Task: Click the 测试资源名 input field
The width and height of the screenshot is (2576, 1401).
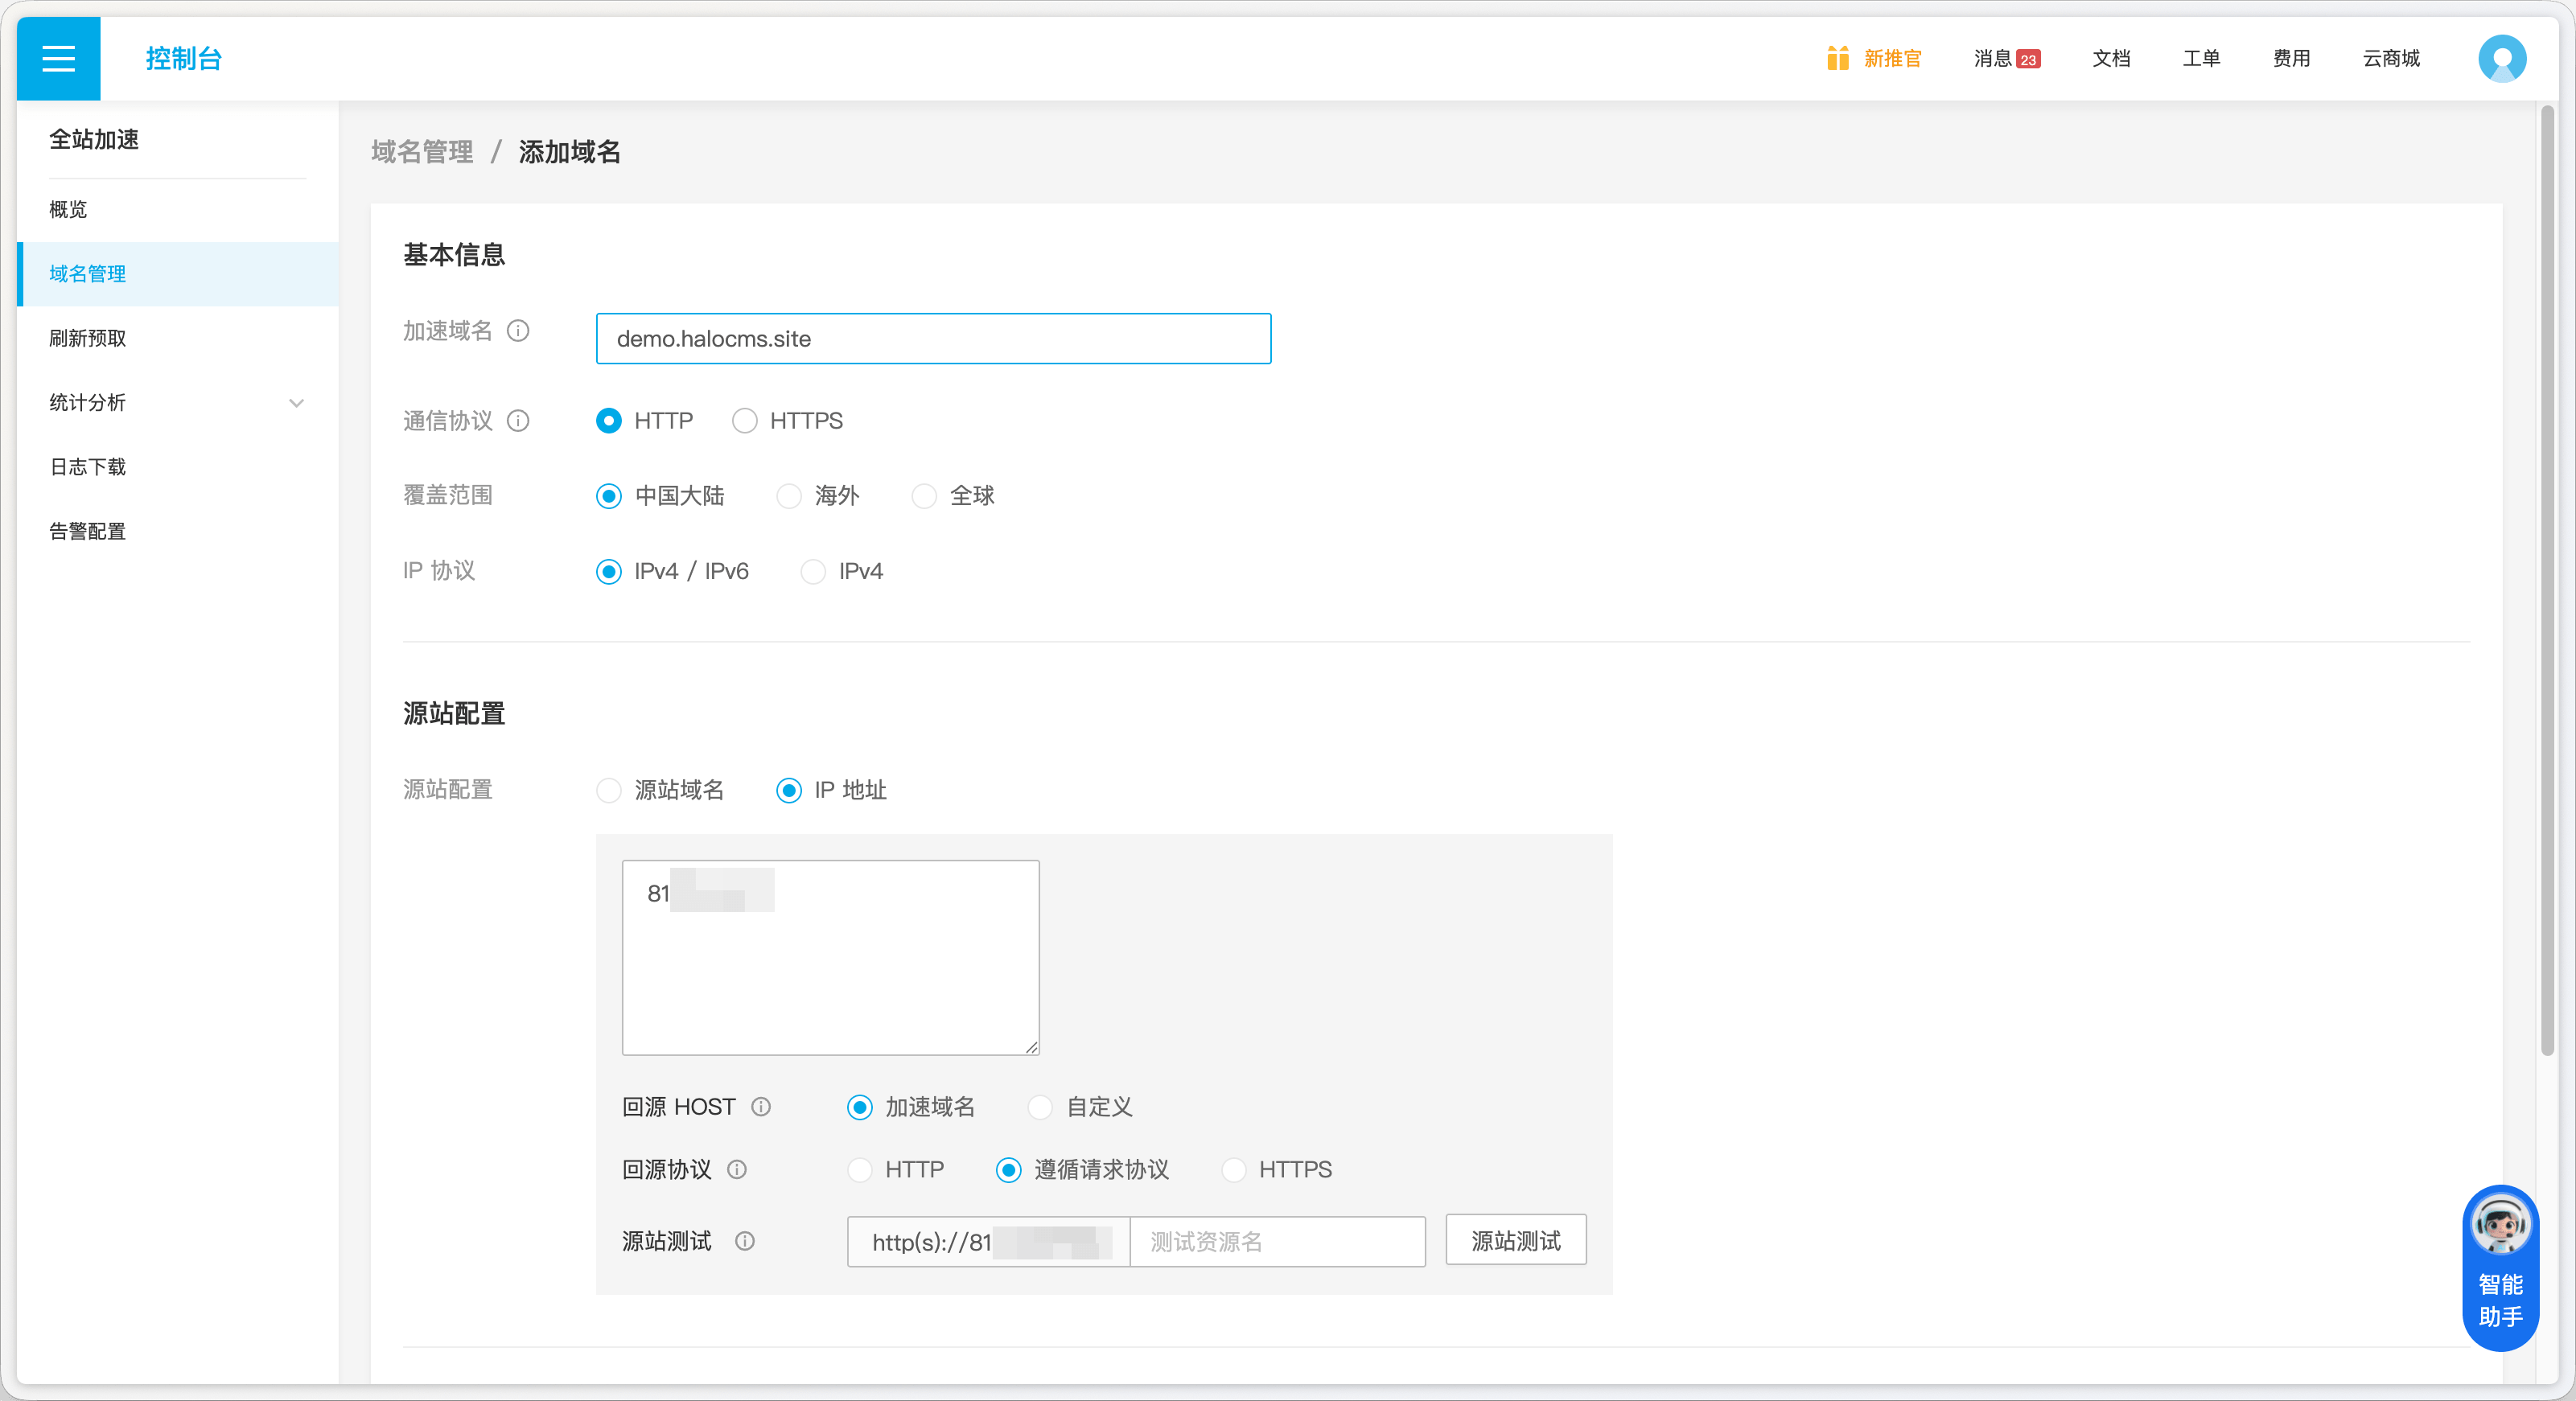Action: click(1277, 1242)
